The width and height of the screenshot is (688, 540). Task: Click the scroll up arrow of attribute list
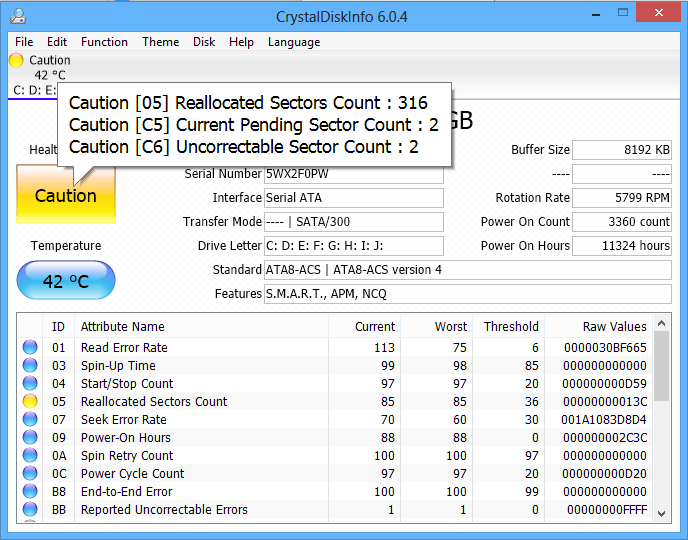click(660, 324)
